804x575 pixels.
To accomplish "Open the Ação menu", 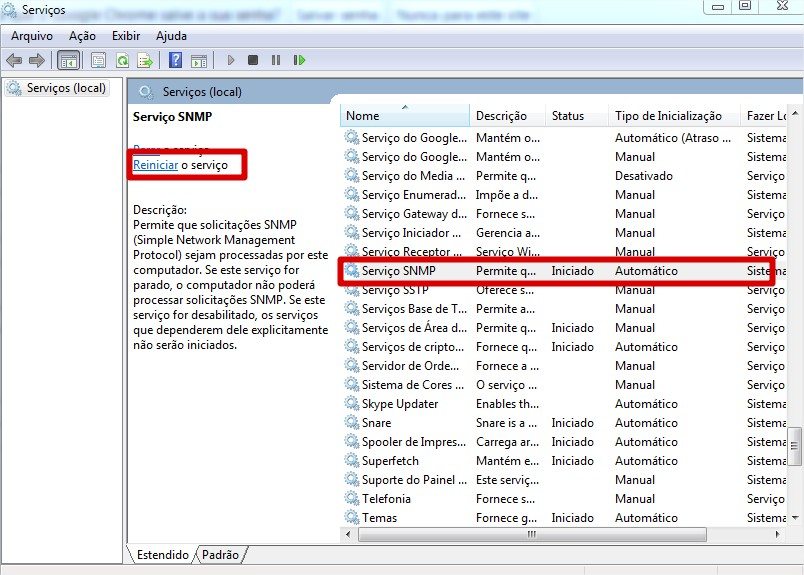I will [83, 35].
